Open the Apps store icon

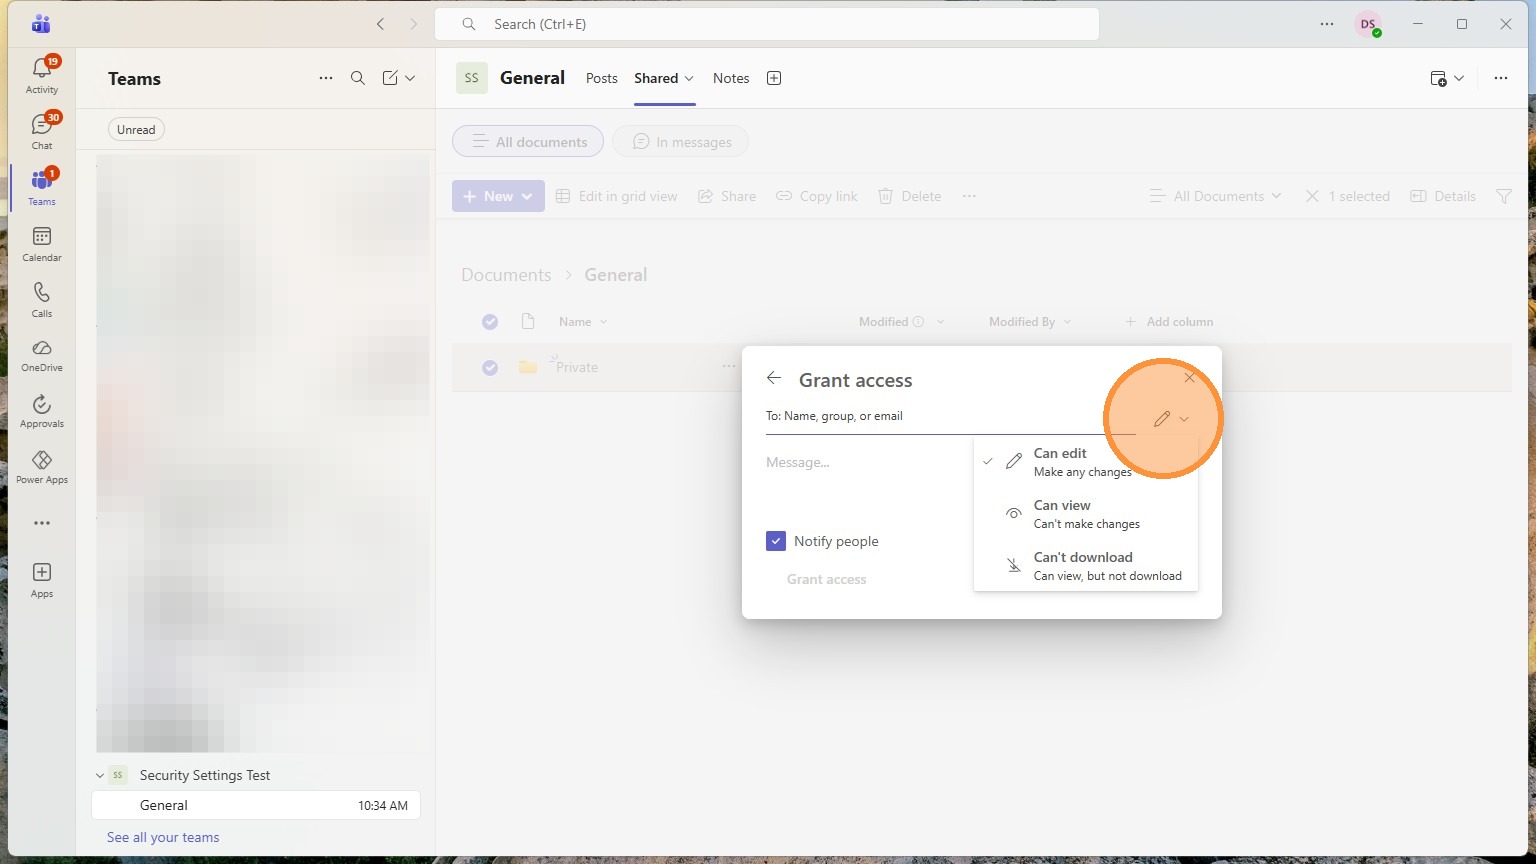(42, 579)
